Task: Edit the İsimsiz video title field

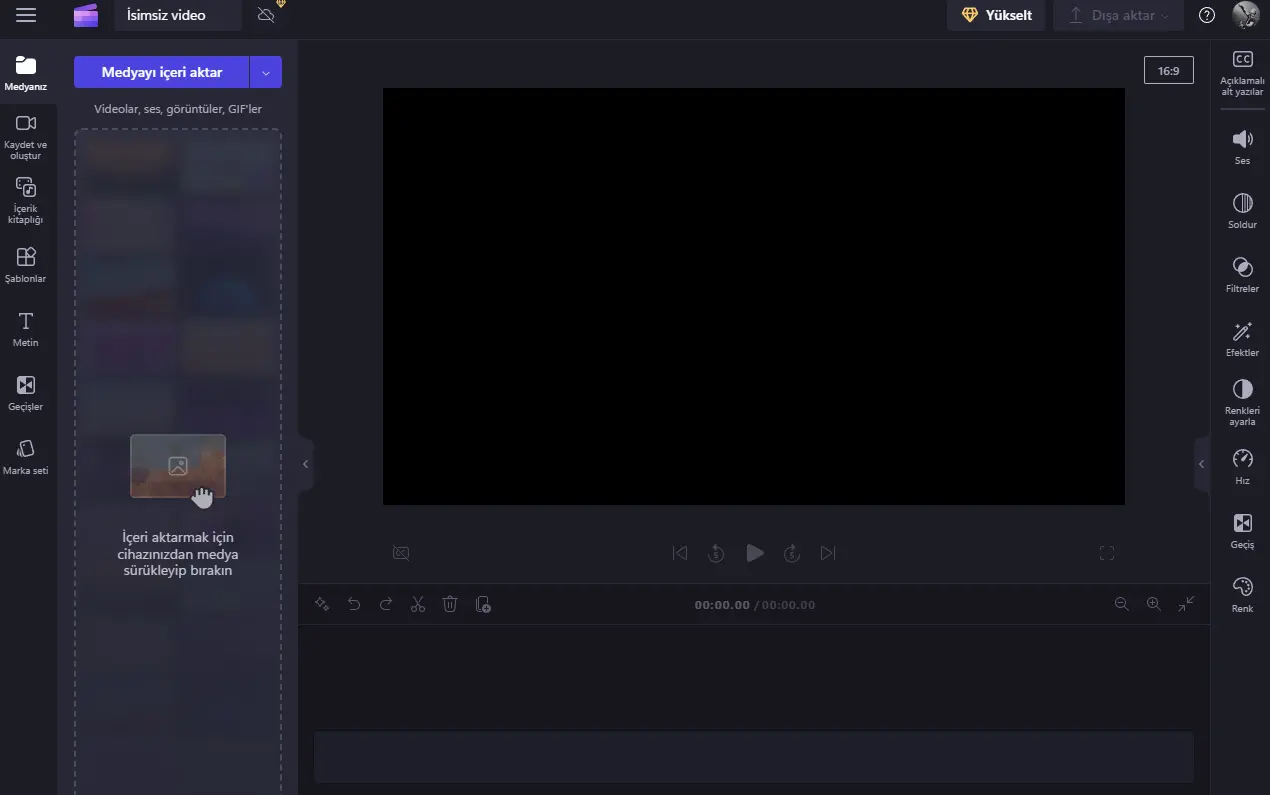Action: tap(178, 15)
